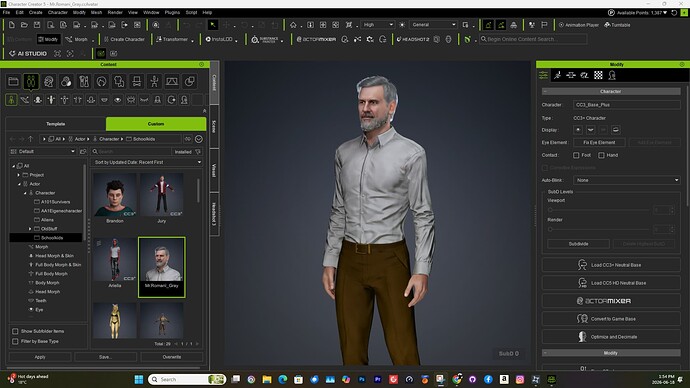Open the vertical Scene side tab
This screenshot has width=690, height=388.
(x=214, y=127)
